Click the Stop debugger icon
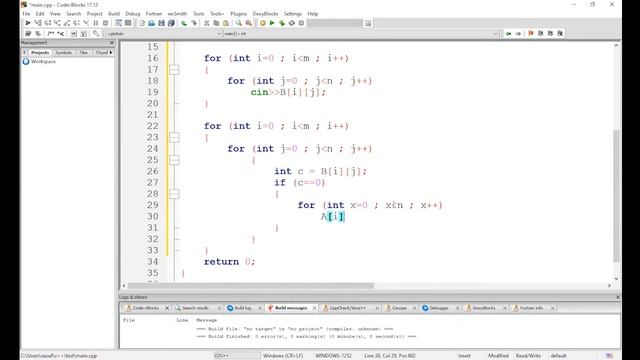The width and height of the screenshot is (640, 360). [x=105, y=23]
